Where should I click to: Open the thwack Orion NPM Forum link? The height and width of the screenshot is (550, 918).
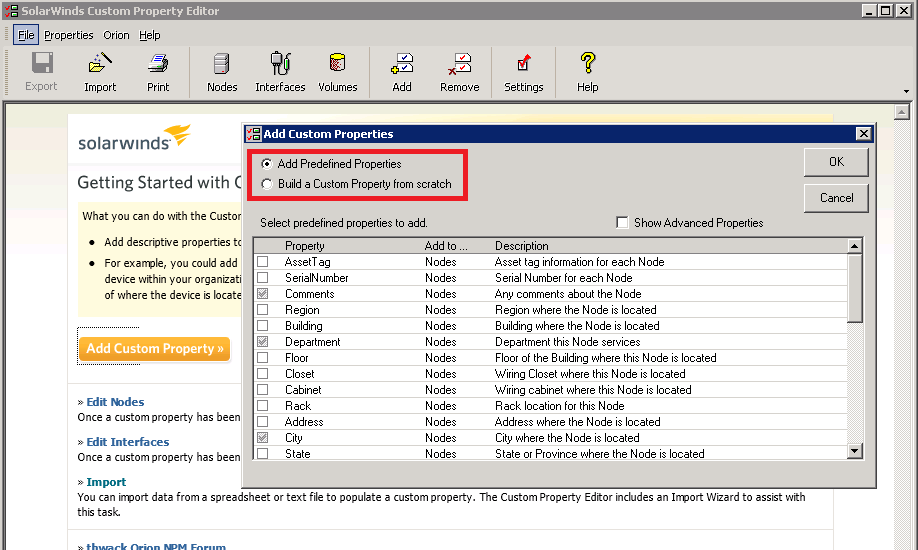point(156,545)
